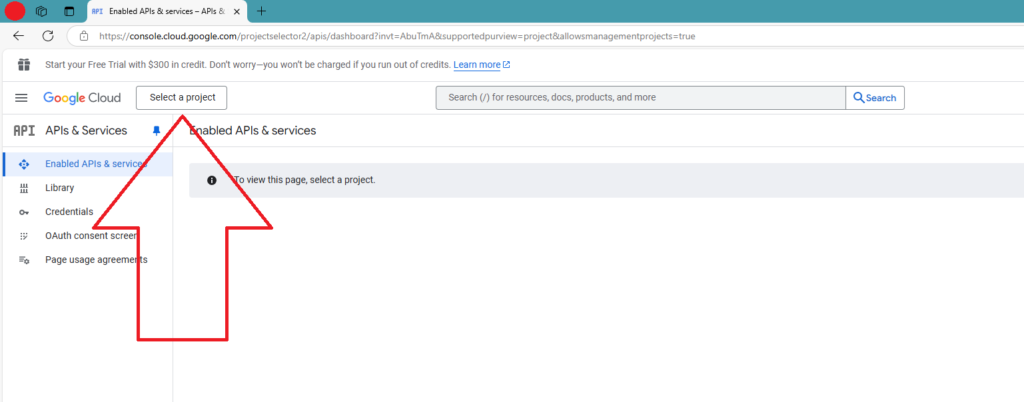
Task: Open a new browser tab
Action: pos(262,11)
